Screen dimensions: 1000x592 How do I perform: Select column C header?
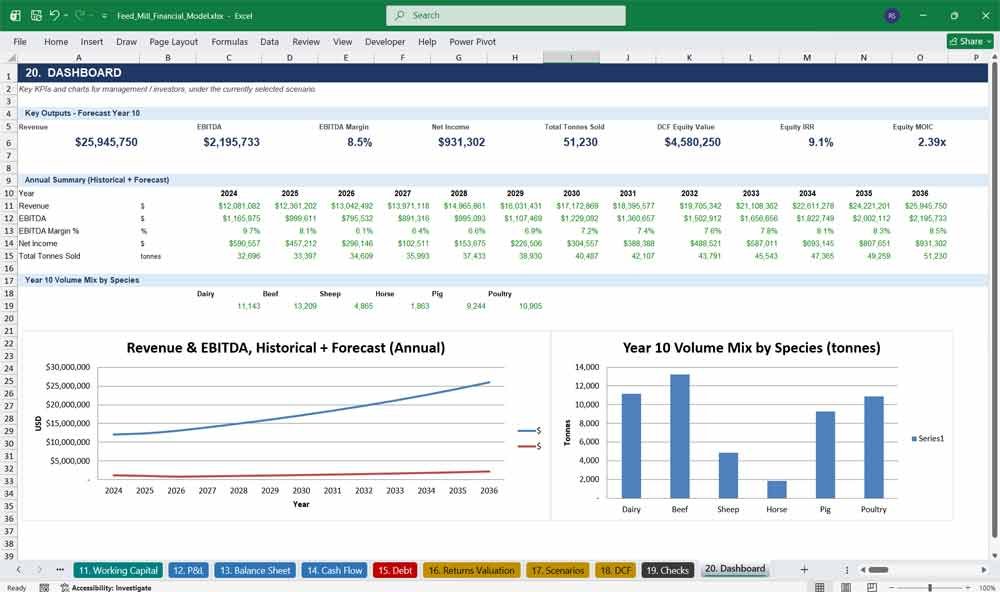pos(228,57)
